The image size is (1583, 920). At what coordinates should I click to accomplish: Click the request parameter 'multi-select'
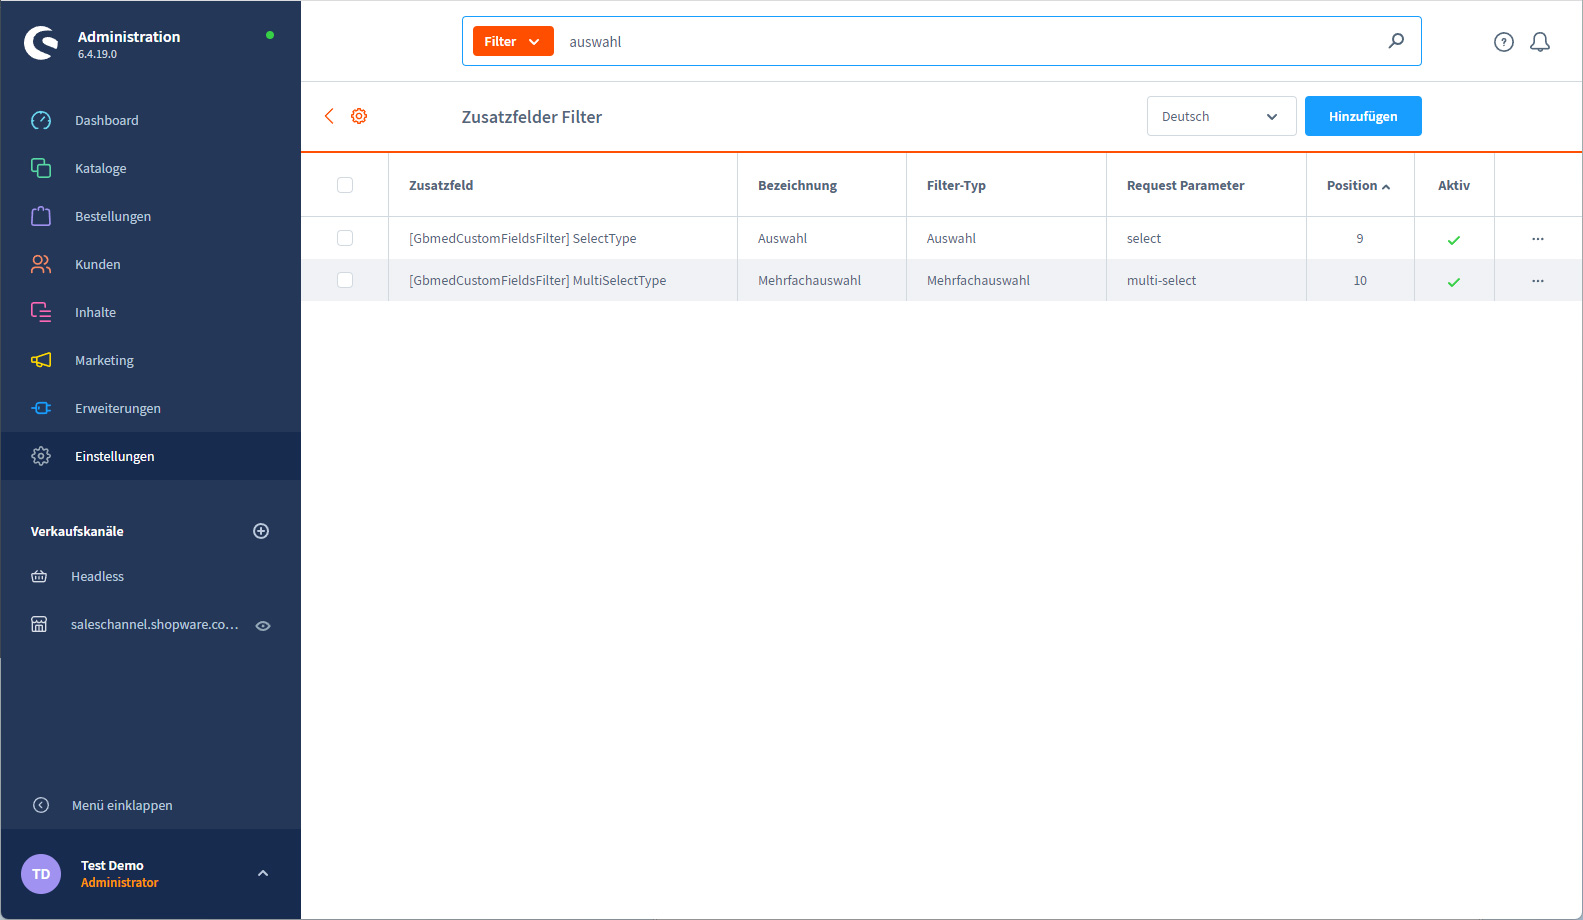(1162, 280)
